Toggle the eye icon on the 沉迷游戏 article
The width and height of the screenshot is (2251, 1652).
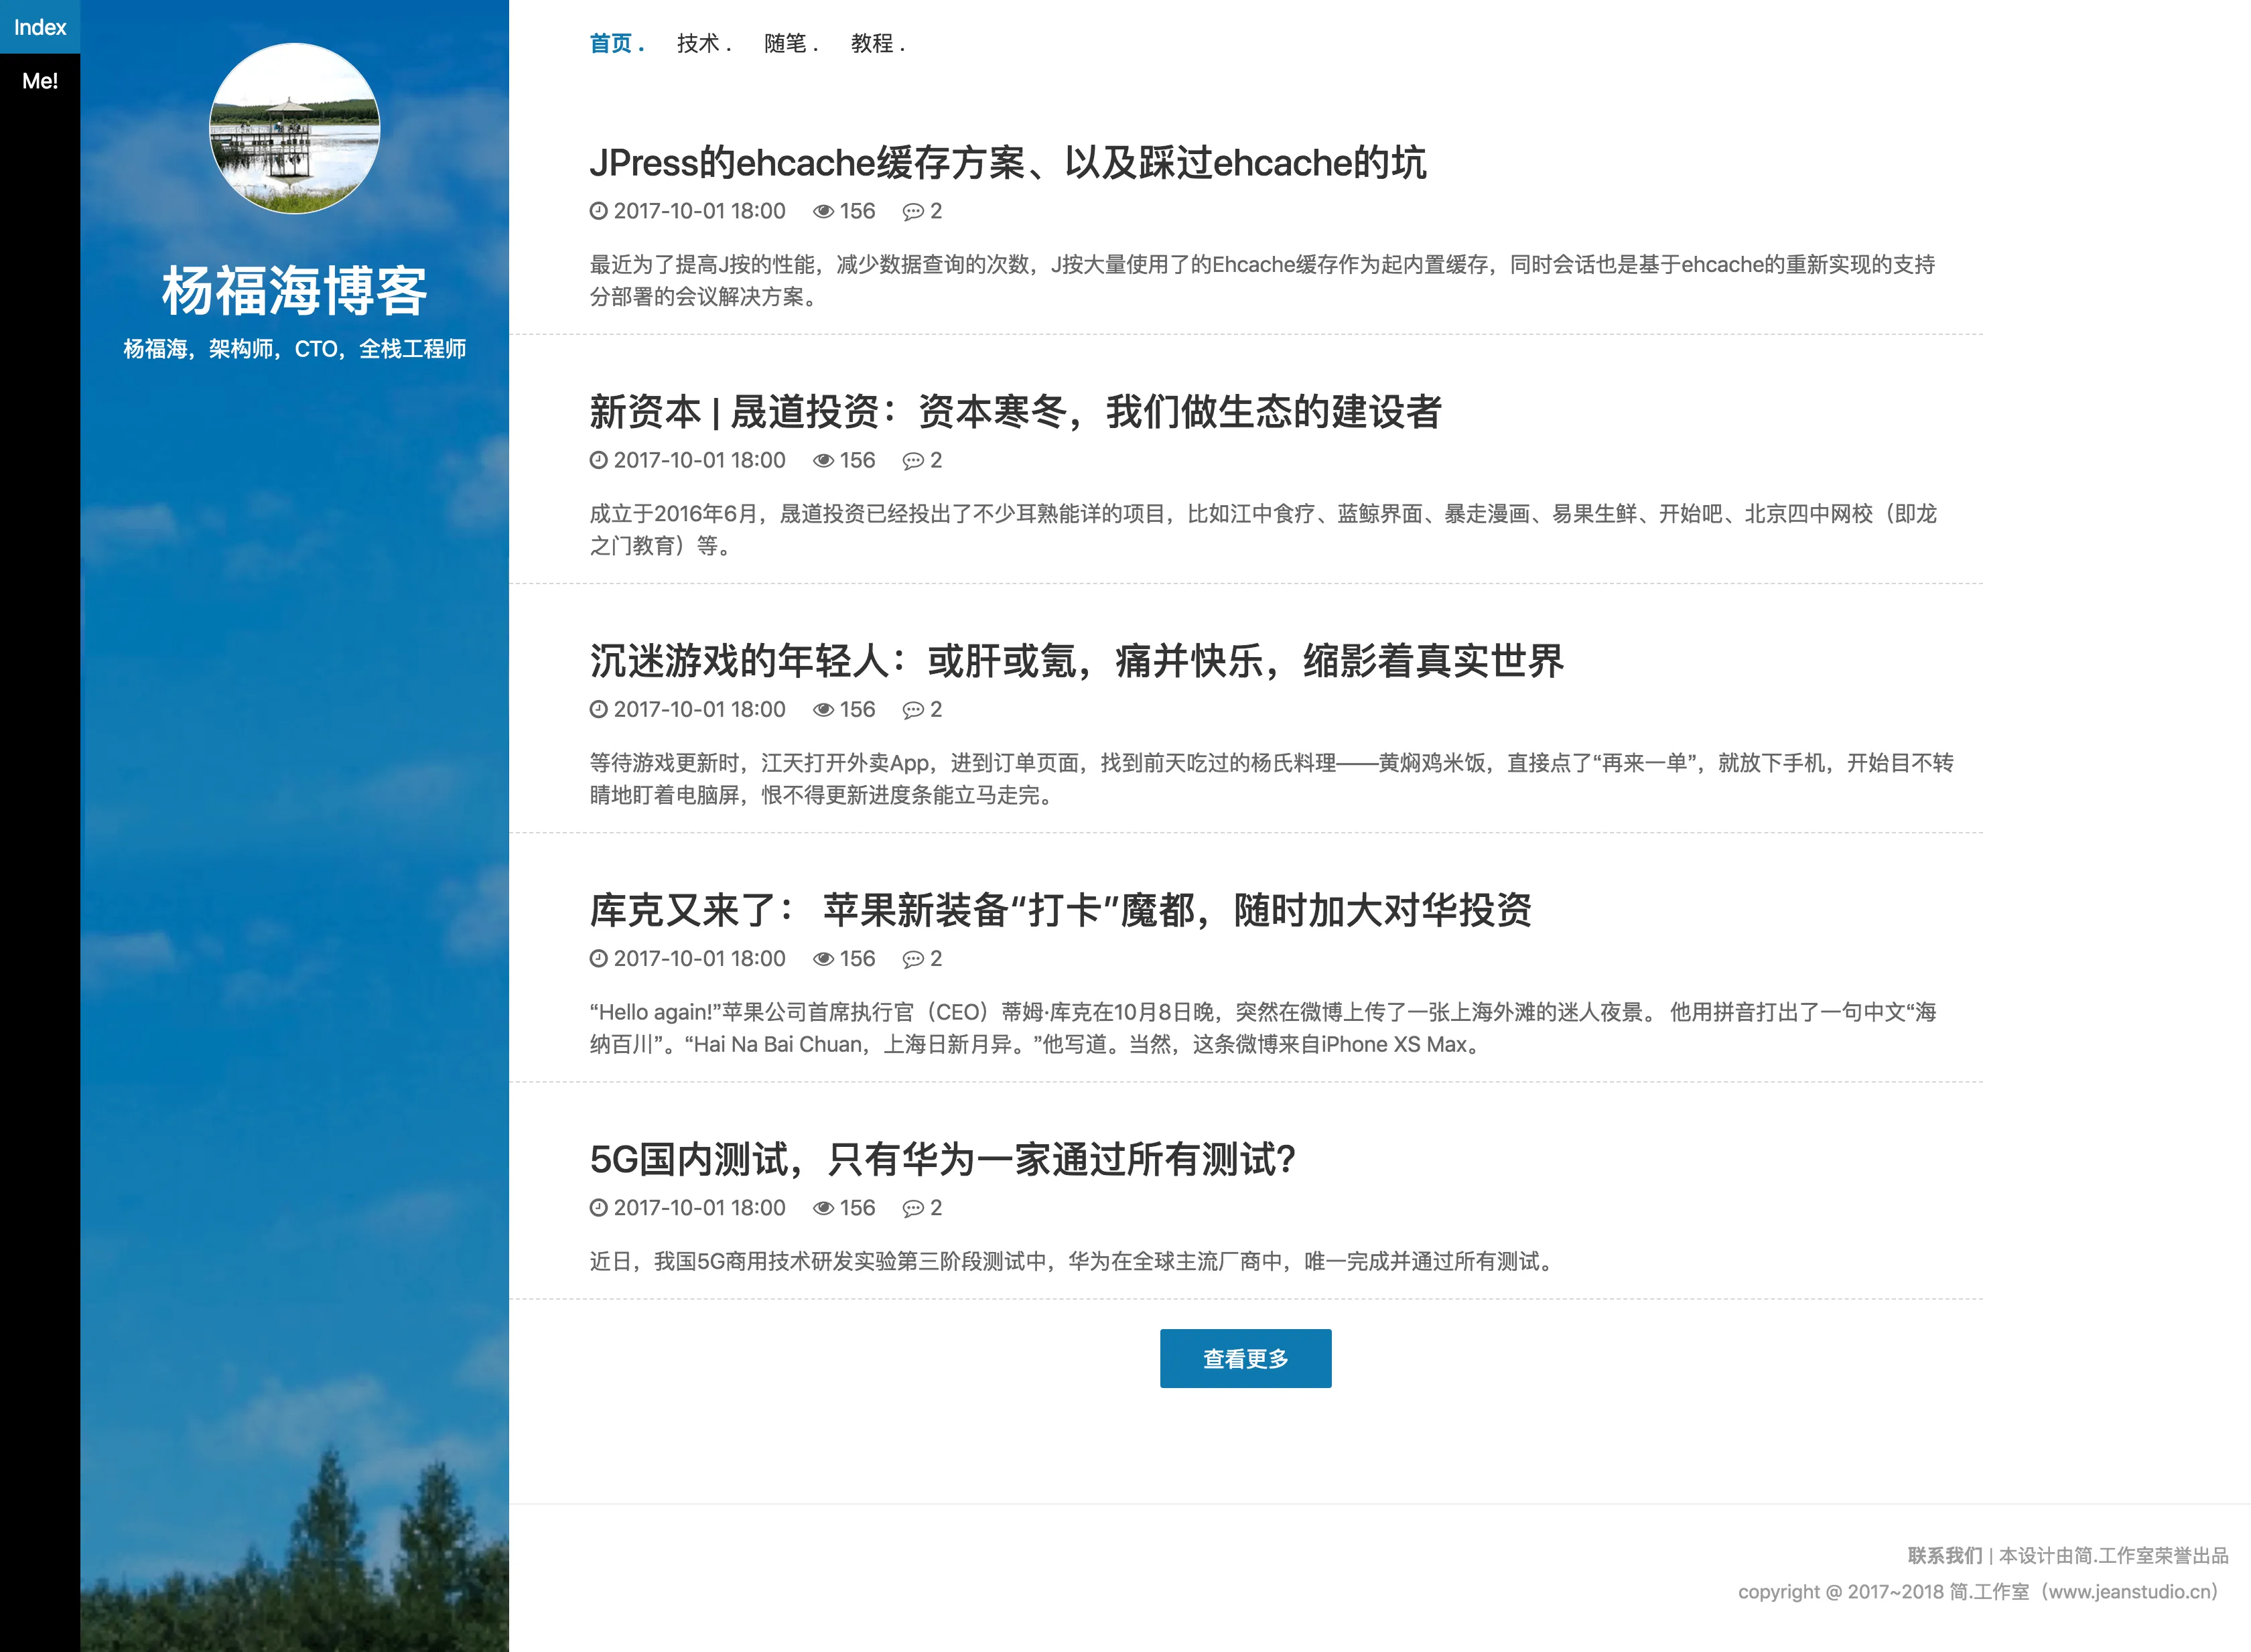823,709
